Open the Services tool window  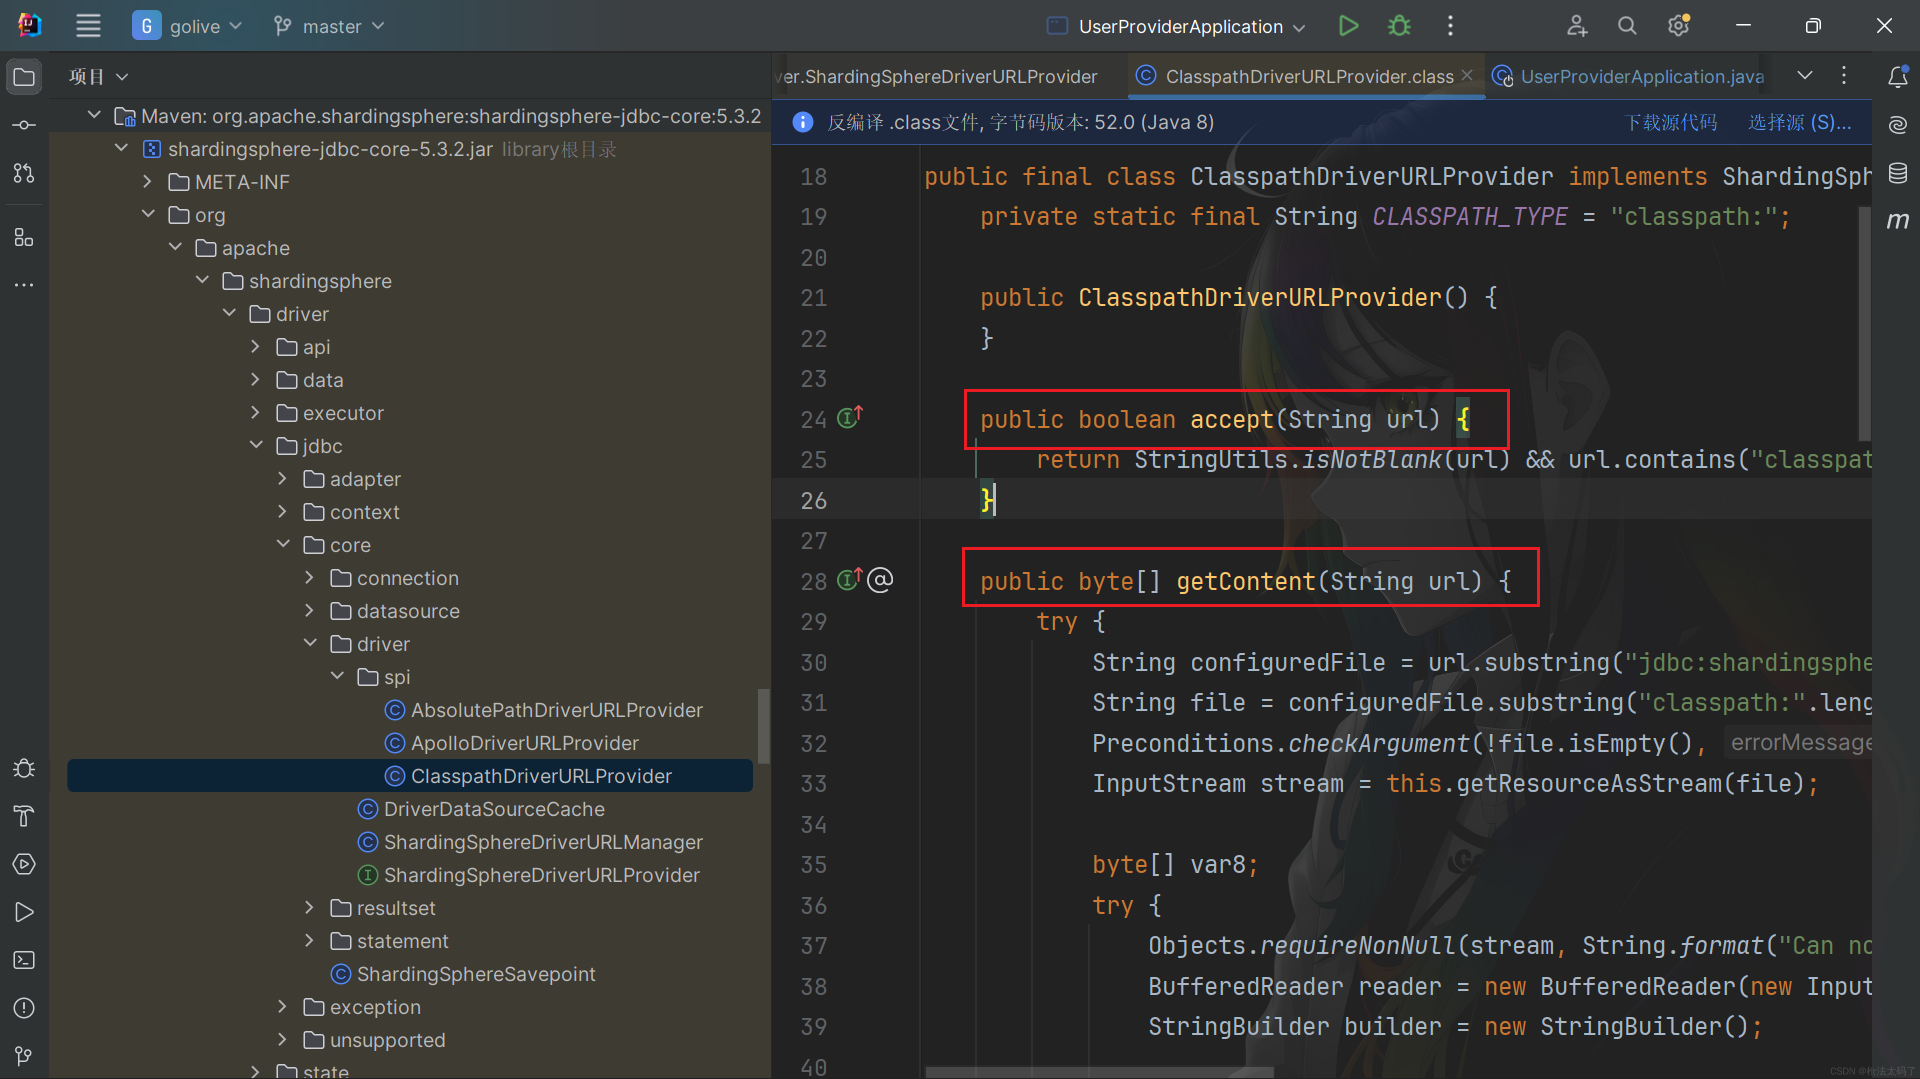(24, 864)
